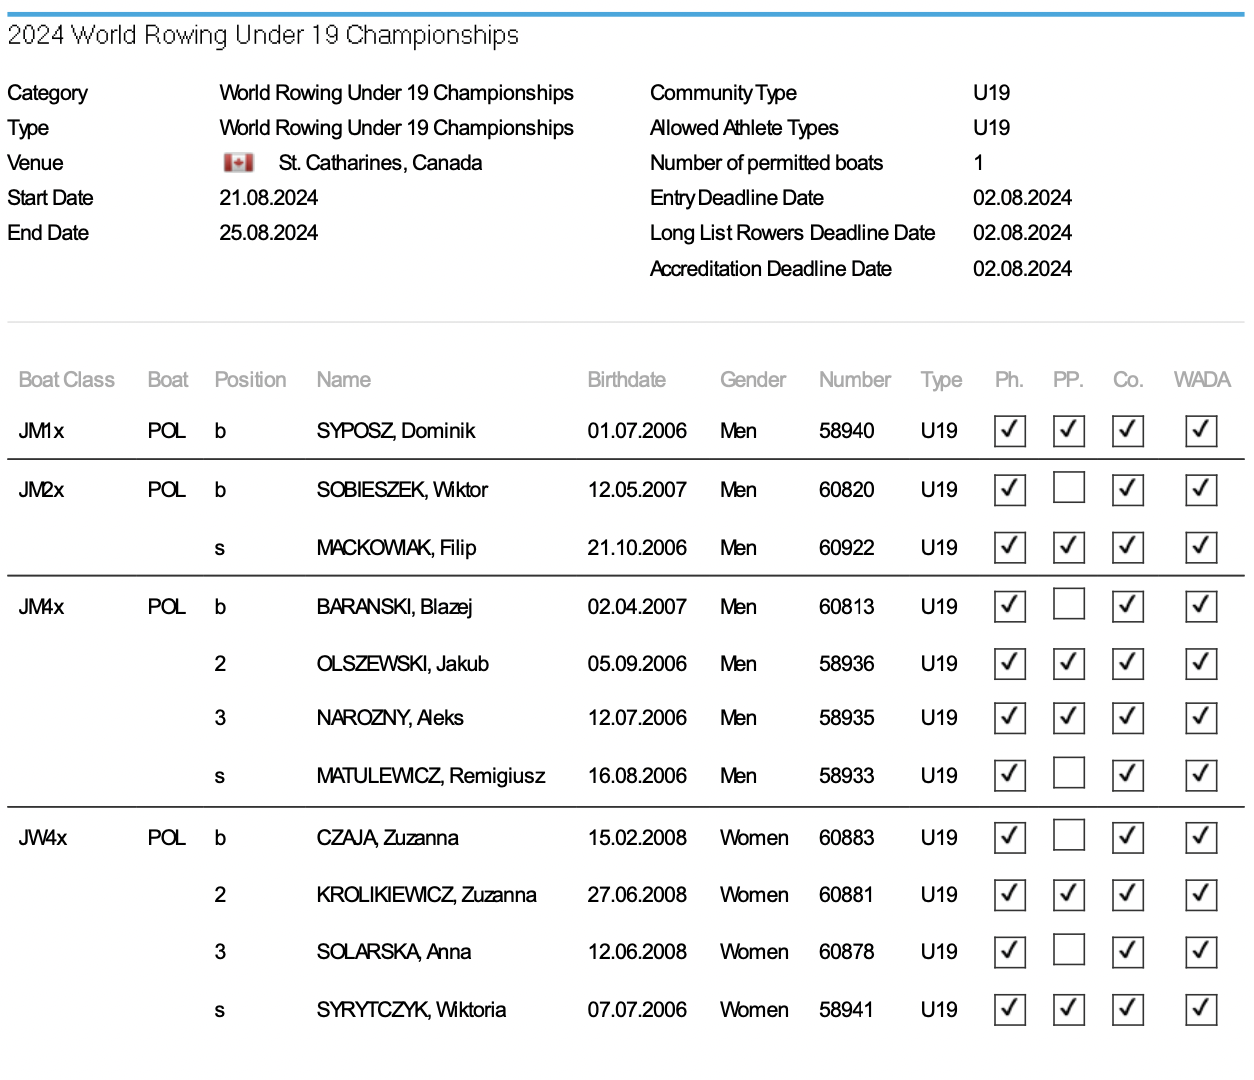Toggle WADA checkbox for SOLARSKA, Anna

tap(1201, 951)
